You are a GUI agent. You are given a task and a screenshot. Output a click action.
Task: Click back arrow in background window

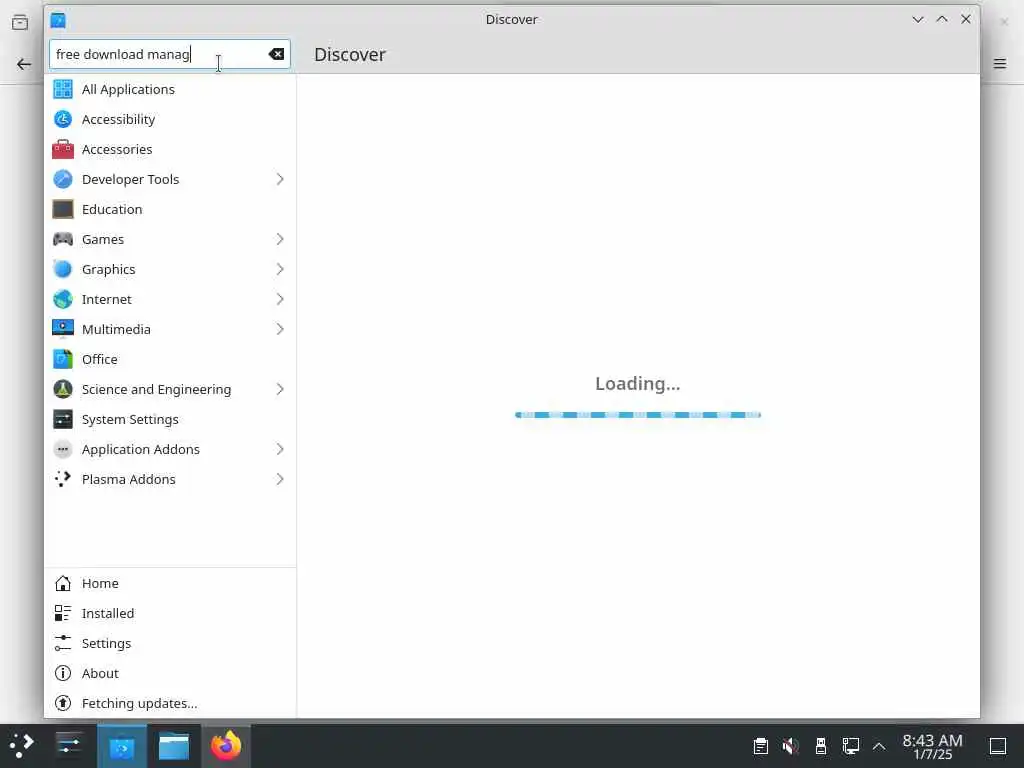[24, 64]
